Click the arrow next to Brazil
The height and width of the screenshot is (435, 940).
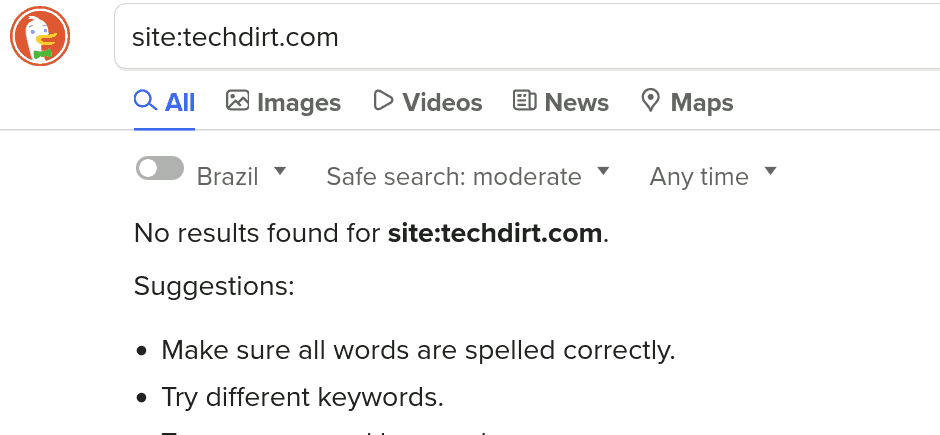[x=280, y=172]
